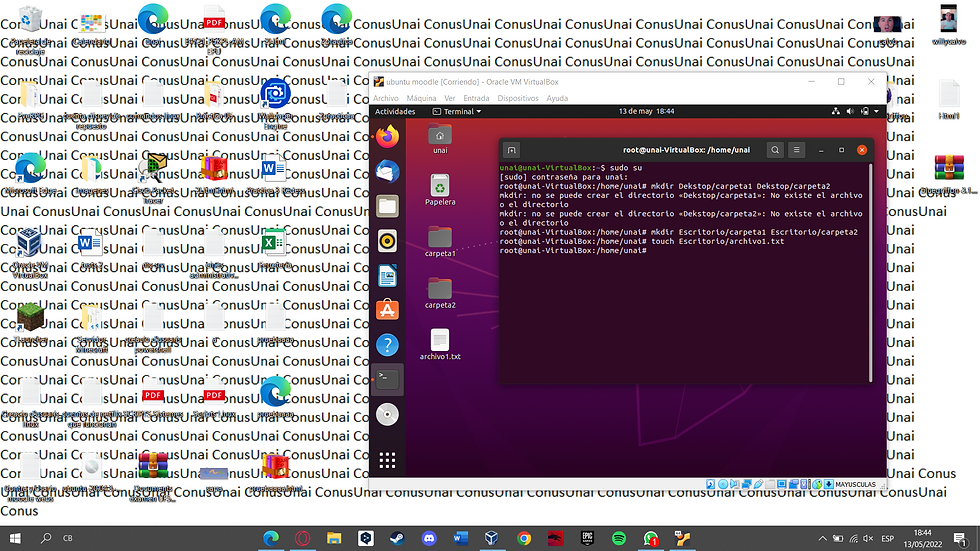The image size is (980, 551).
Task: Open the unai home folder on Ubuntu desktop
Action: coord(440,139)
